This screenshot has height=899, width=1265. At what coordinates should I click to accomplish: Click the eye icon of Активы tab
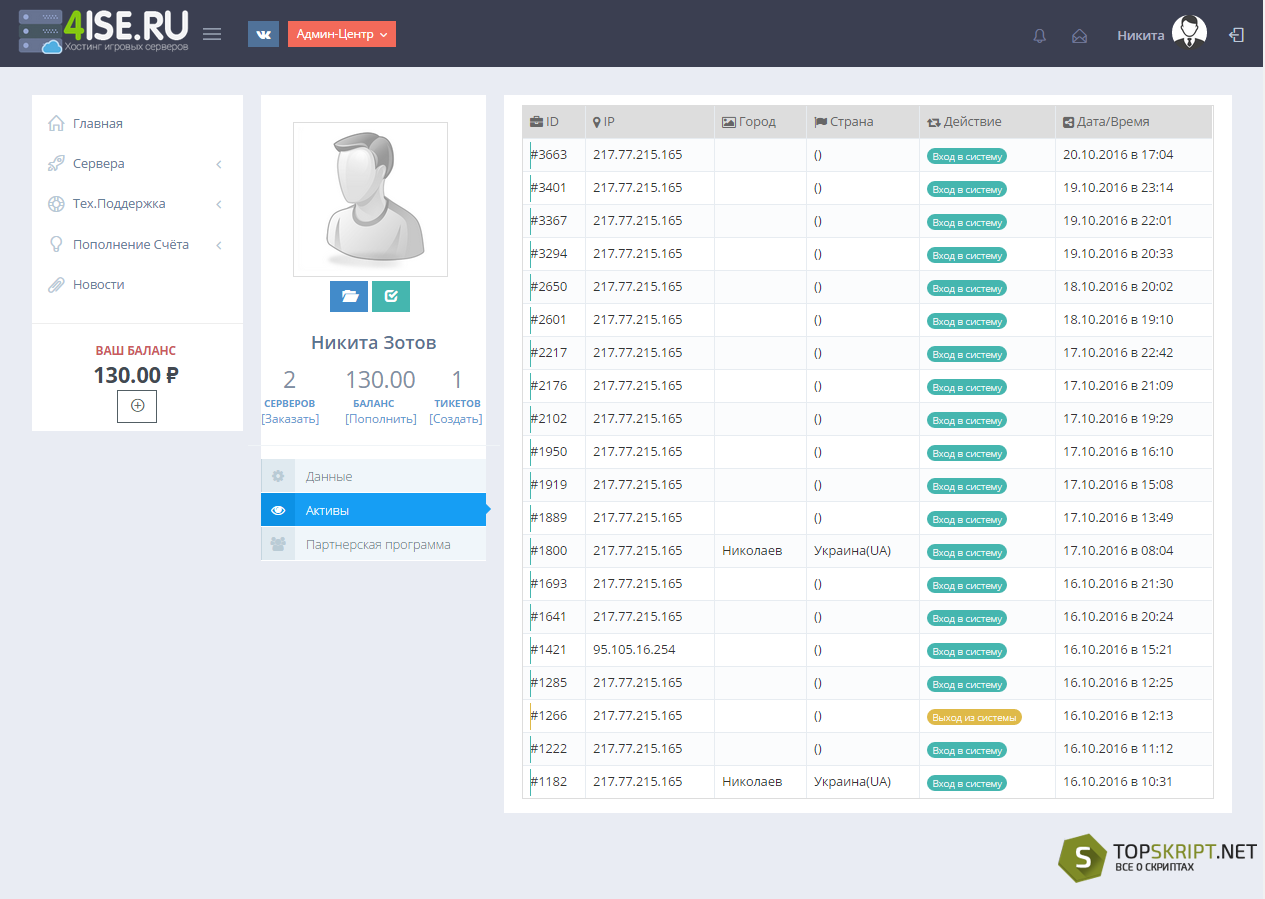tap(278, 510)
